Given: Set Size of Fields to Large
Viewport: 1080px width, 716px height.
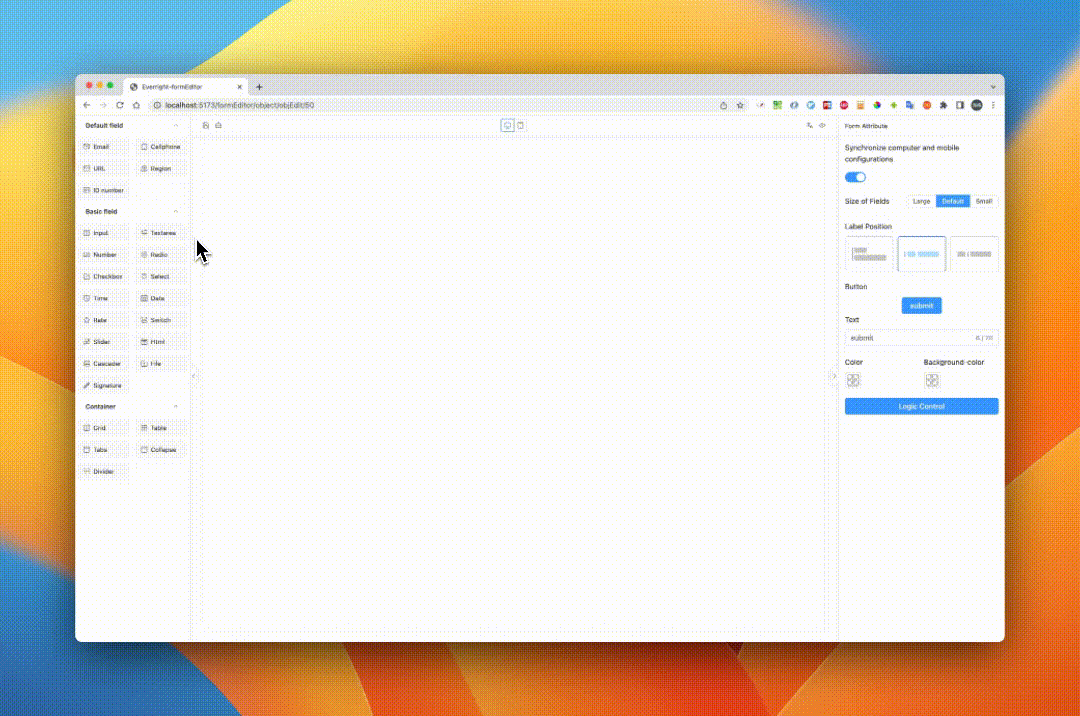Looking at the screenshot, I should 921,201.
